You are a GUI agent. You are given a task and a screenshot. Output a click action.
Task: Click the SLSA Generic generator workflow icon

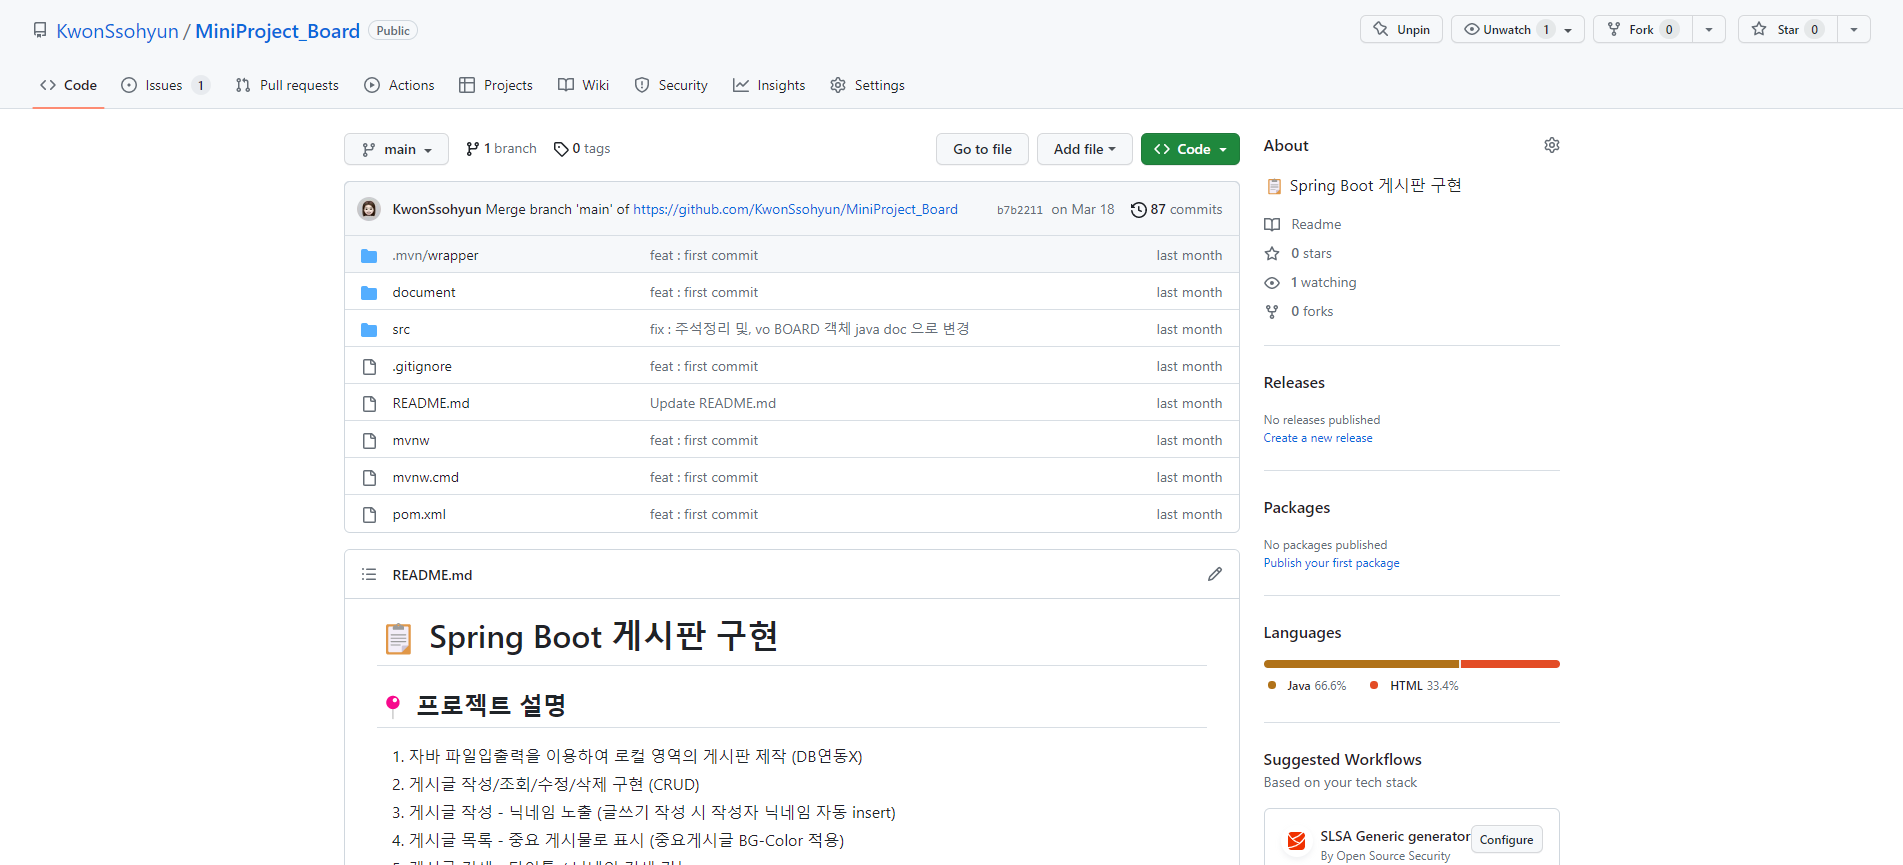click(1296, 841)
